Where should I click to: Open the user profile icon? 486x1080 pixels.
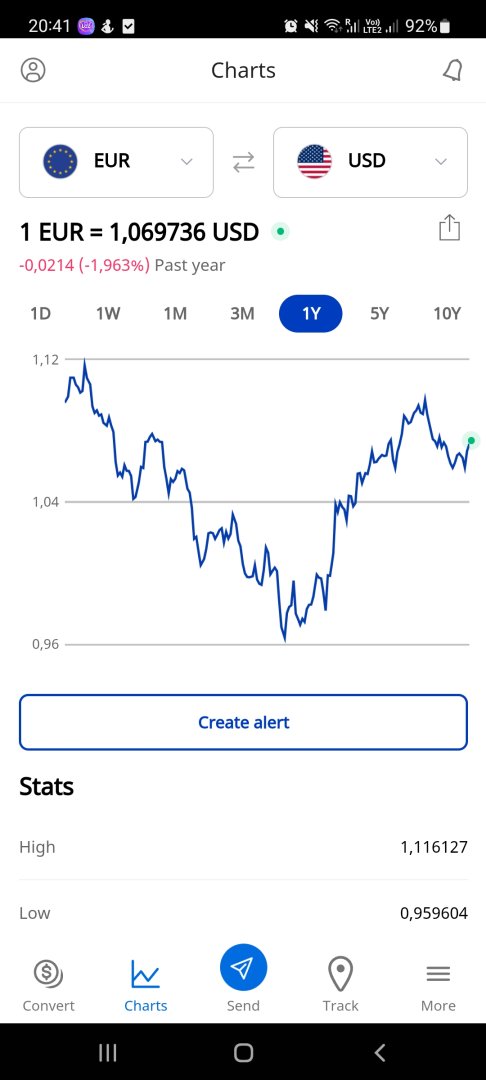(33, 70)
